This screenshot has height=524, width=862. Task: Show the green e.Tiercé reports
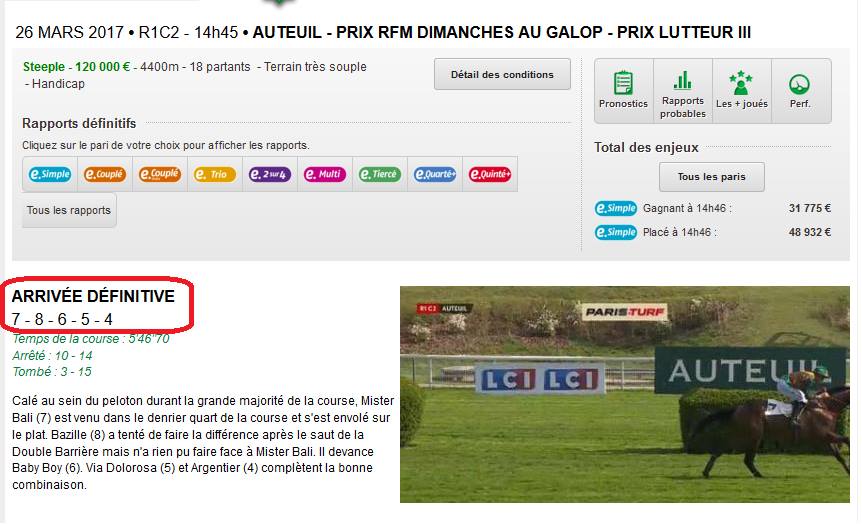coord(380,174)
